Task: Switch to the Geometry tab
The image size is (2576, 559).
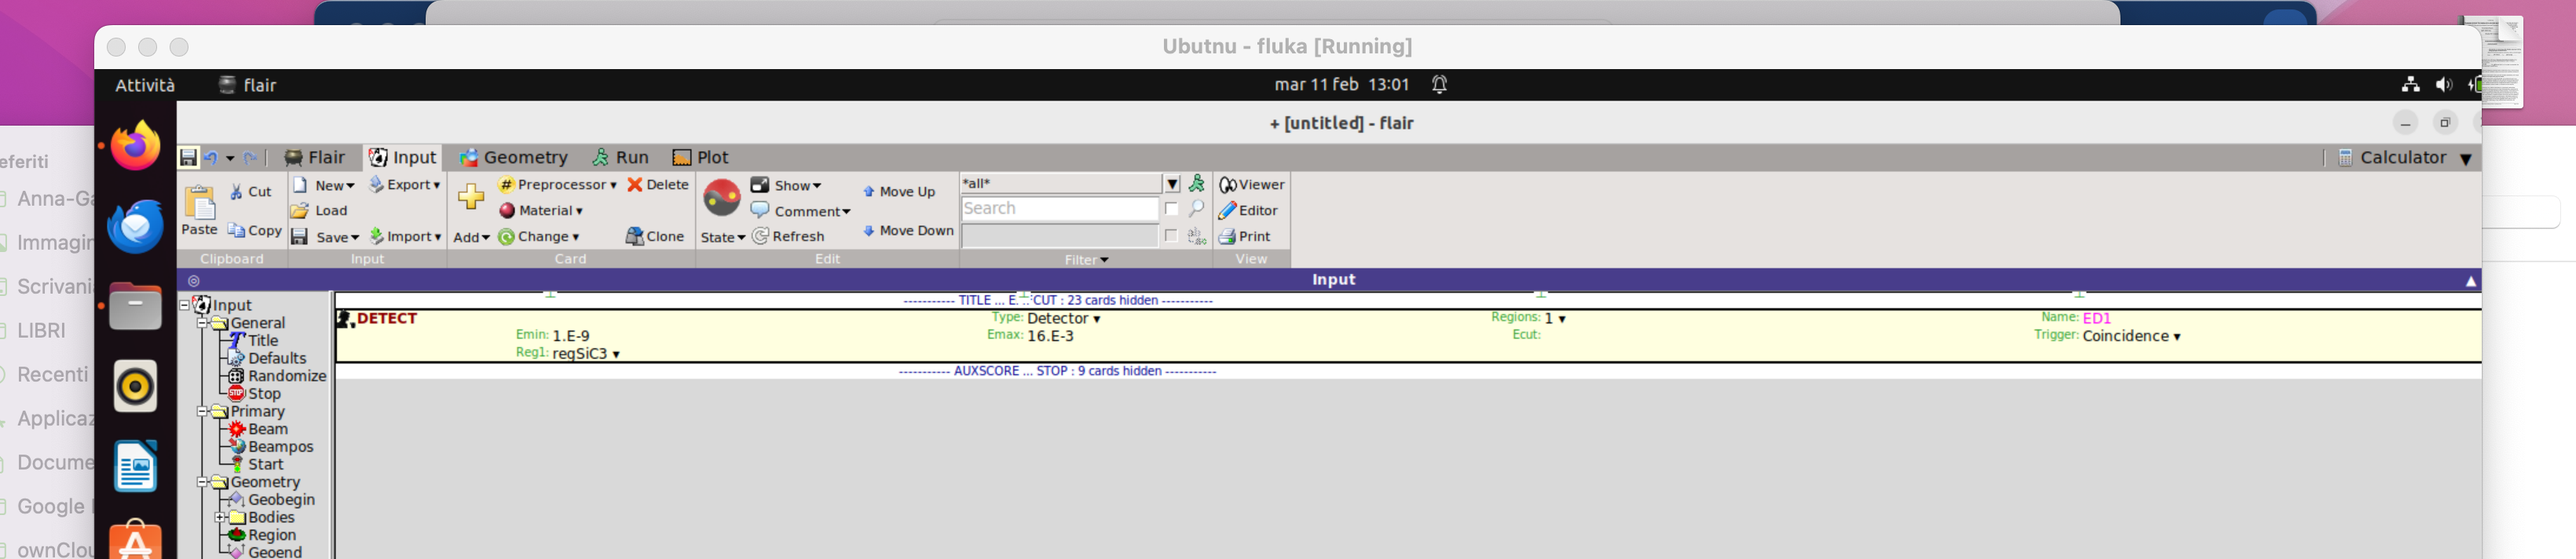Action: pyautogui.click(x=514, y=157)
